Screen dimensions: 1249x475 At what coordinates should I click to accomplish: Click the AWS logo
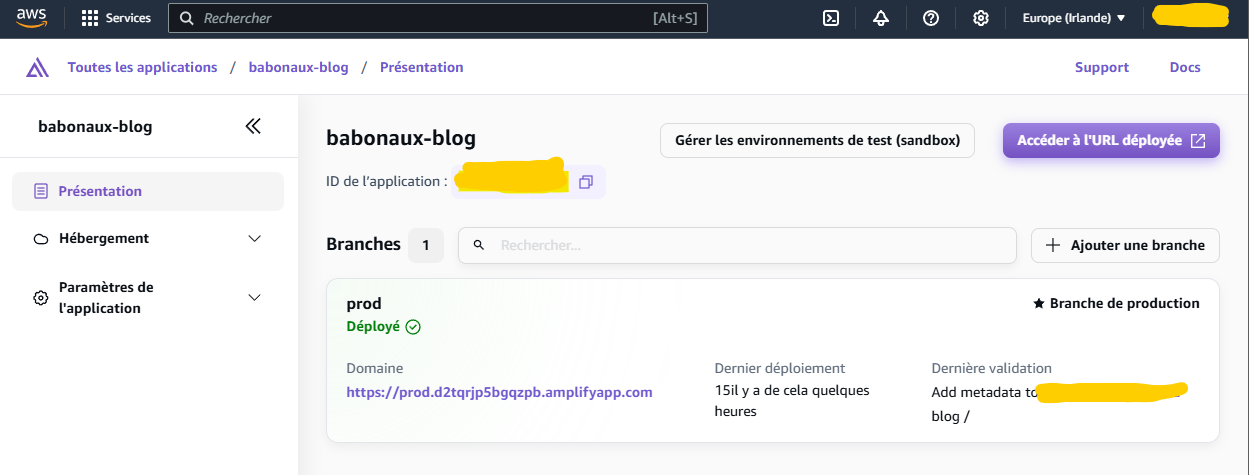click(32, 18)
